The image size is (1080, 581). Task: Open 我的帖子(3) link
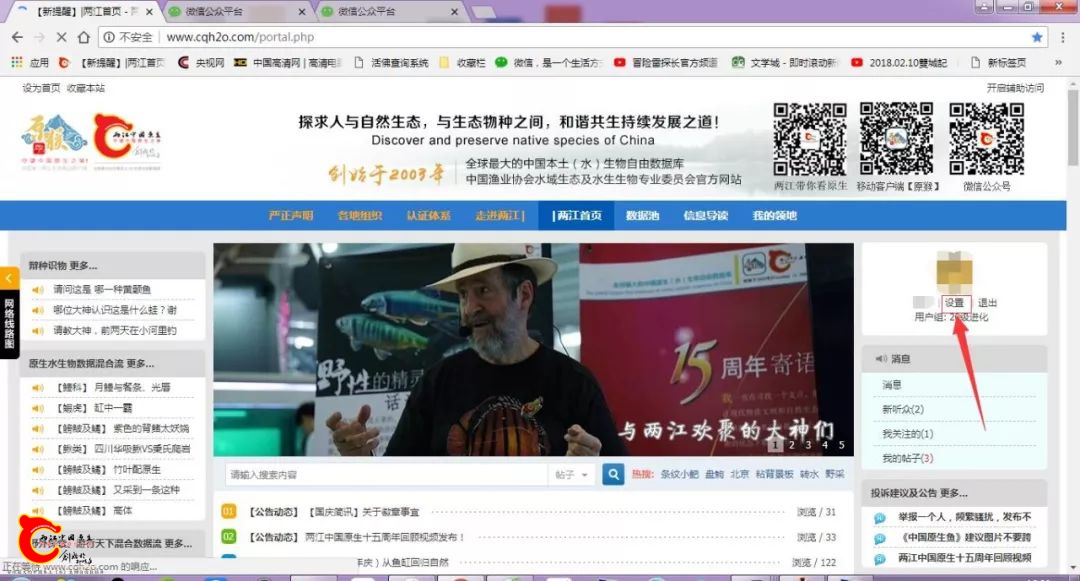coord(908,458)
